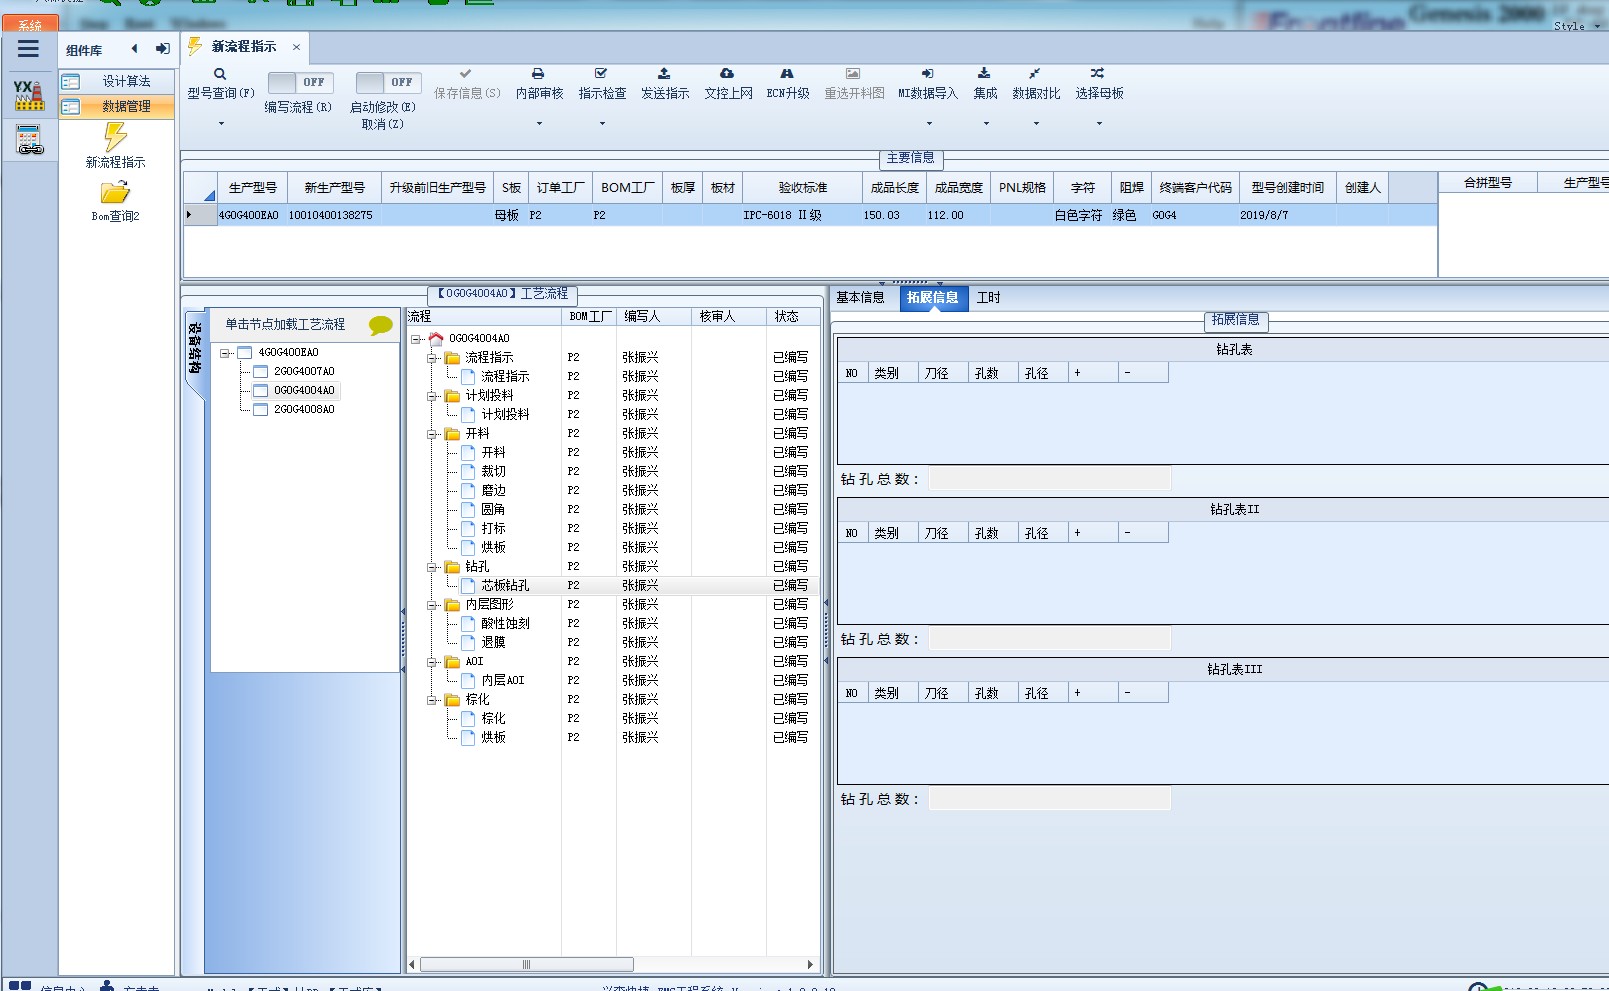
Task: Open the MI数据导入 dropdown arrow
Action: click(x=929, y=124)
